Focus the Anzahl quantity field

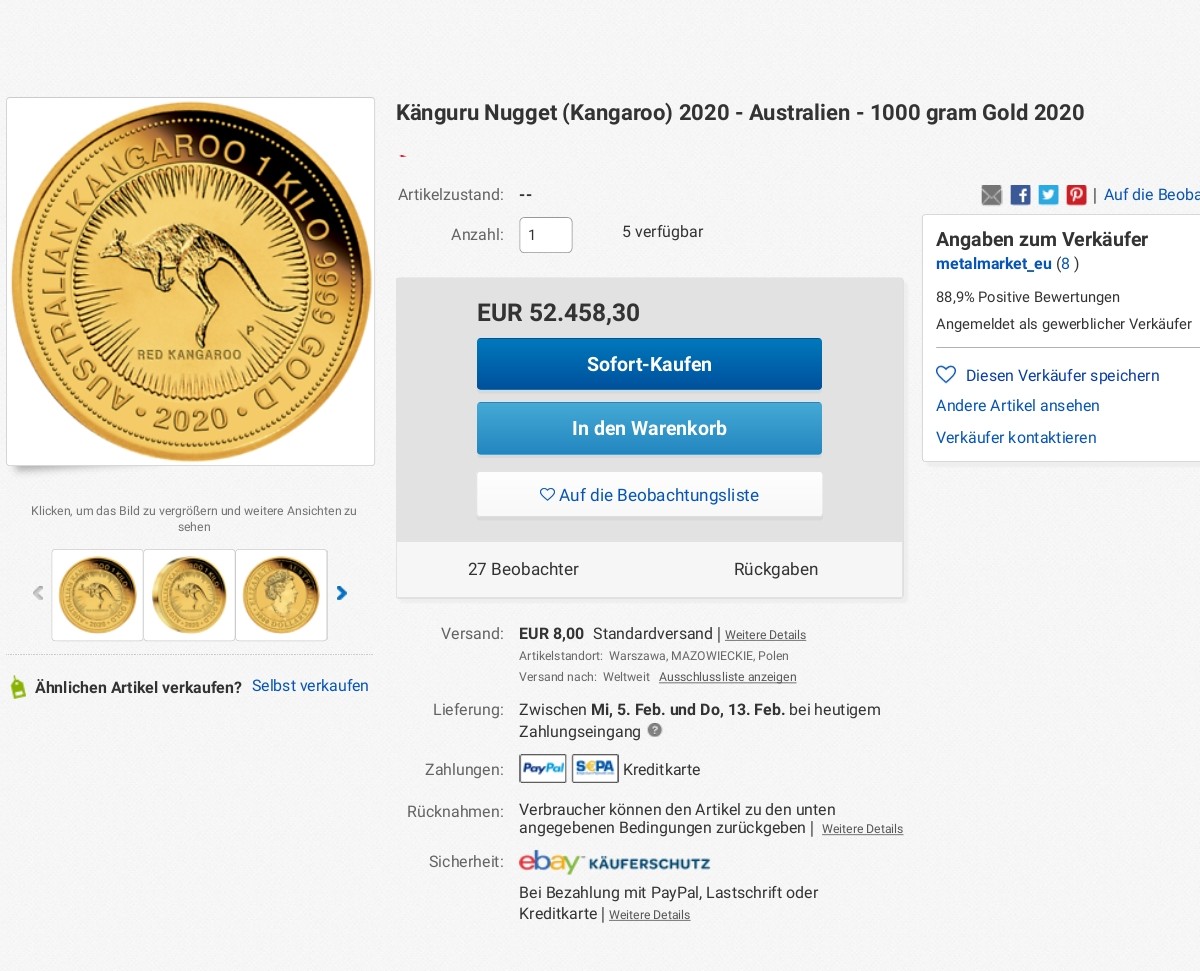coord(546,235)
